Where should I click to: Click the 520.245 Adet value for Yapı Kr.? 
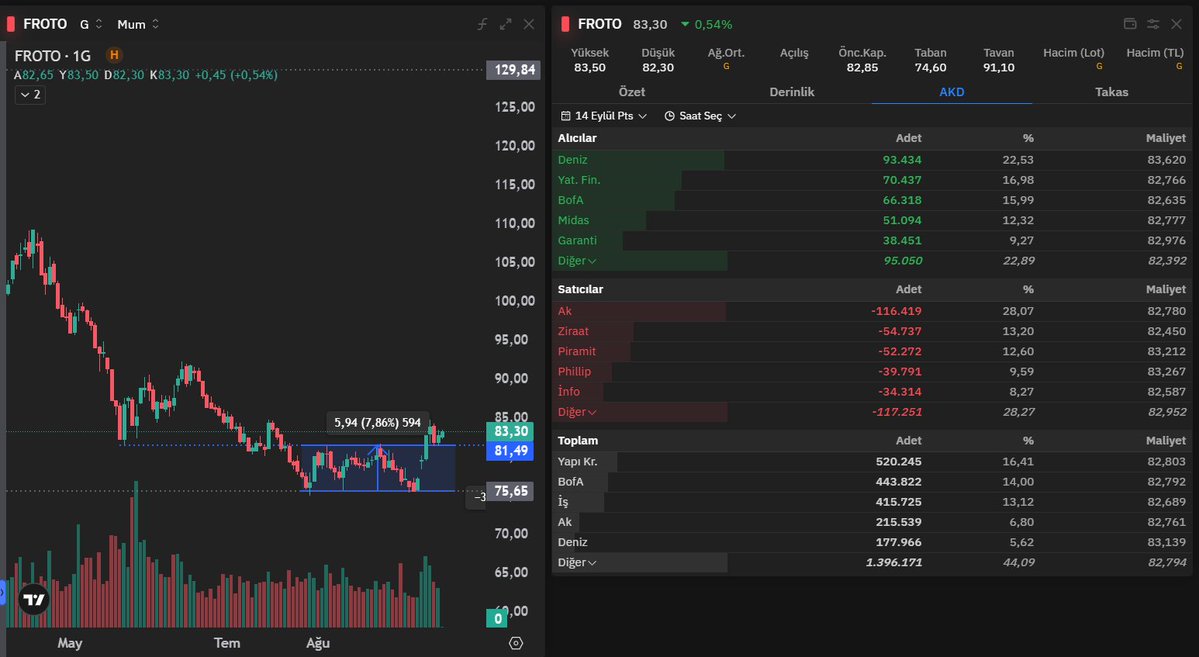coord(898,462)
